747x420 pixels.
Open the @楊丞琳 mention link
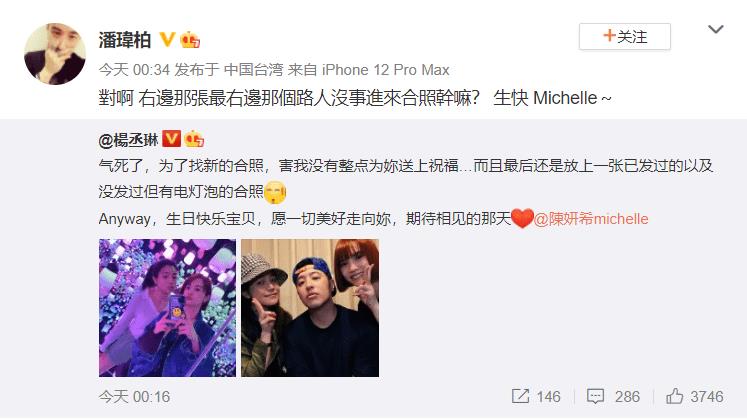point(128,140)
